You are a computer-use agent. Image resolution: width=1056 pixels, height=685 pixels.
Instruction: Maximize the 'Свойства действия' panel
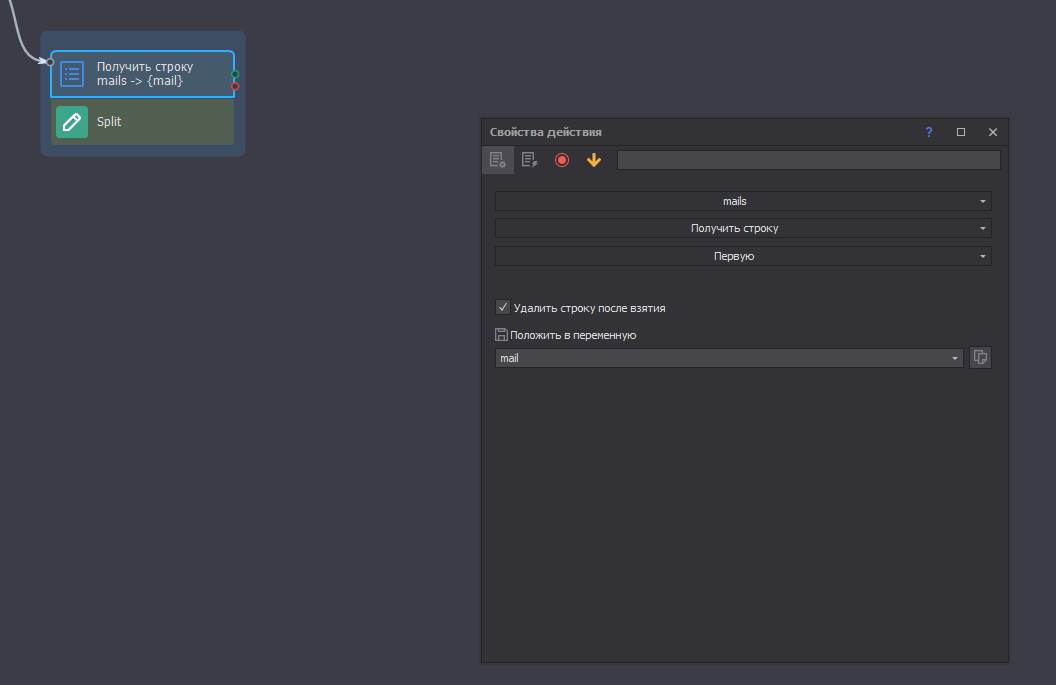tap(961, 132)
